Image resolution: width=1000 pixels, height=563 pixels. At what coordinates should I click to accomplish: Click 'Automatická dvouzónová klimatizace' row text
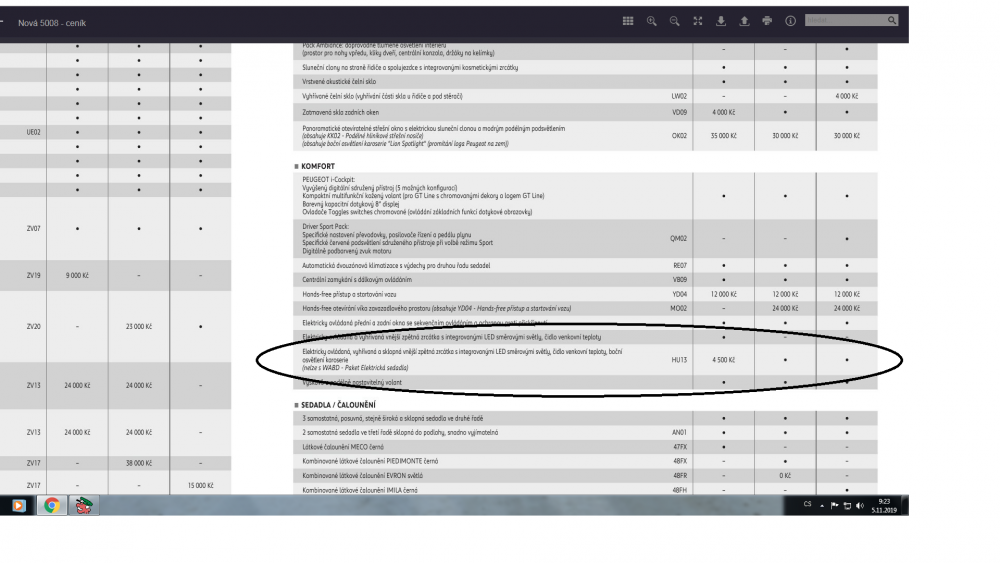point(396,265)
